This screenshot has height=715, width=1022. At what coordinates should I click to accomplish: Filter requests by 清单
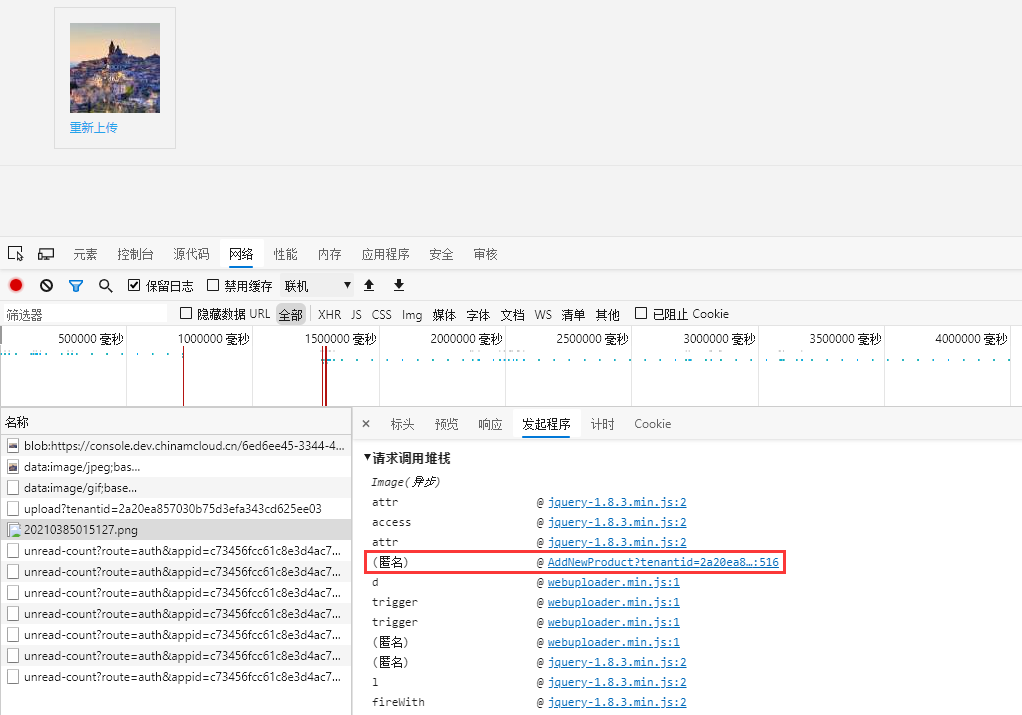point(573,314)
